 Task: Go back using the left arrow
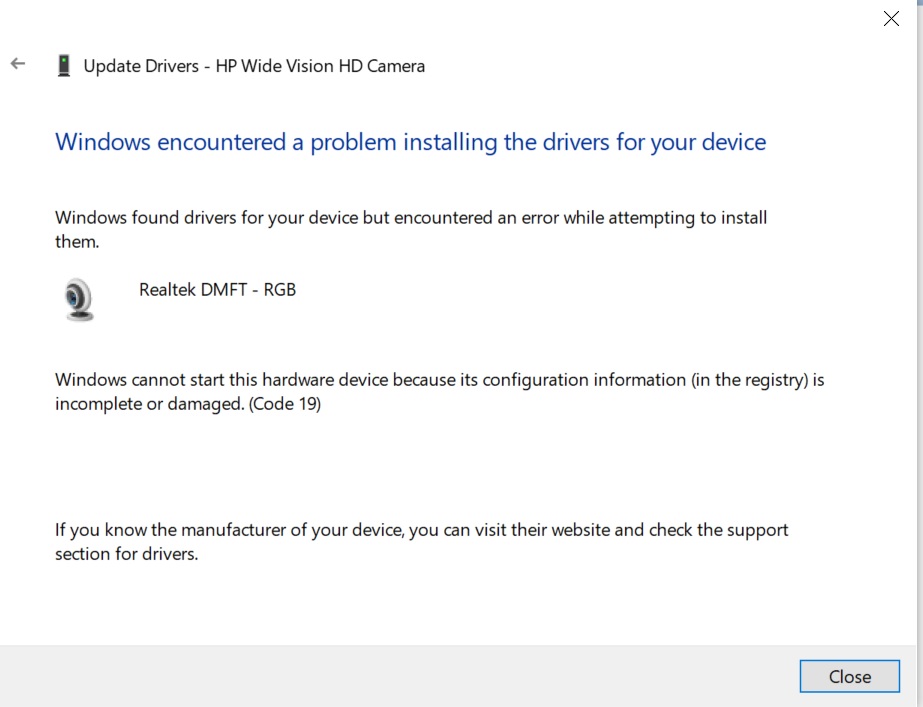(18, 64)
